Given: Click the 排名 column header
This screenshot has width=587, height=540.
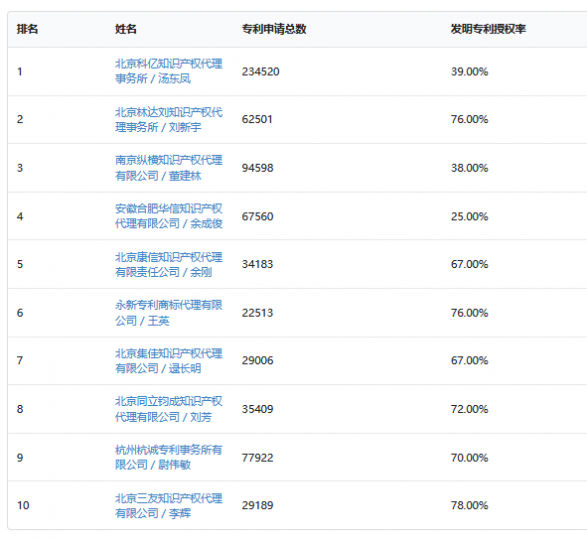Looking at the screenshot, I should pyautogui.click(x=27, y=29).
